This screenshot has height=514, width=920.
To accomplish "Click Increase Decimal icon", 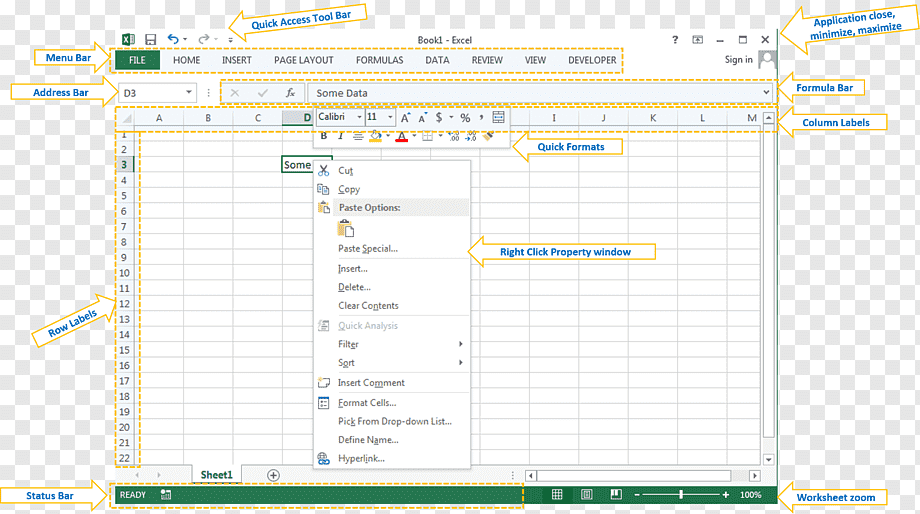I will (453, 136).
